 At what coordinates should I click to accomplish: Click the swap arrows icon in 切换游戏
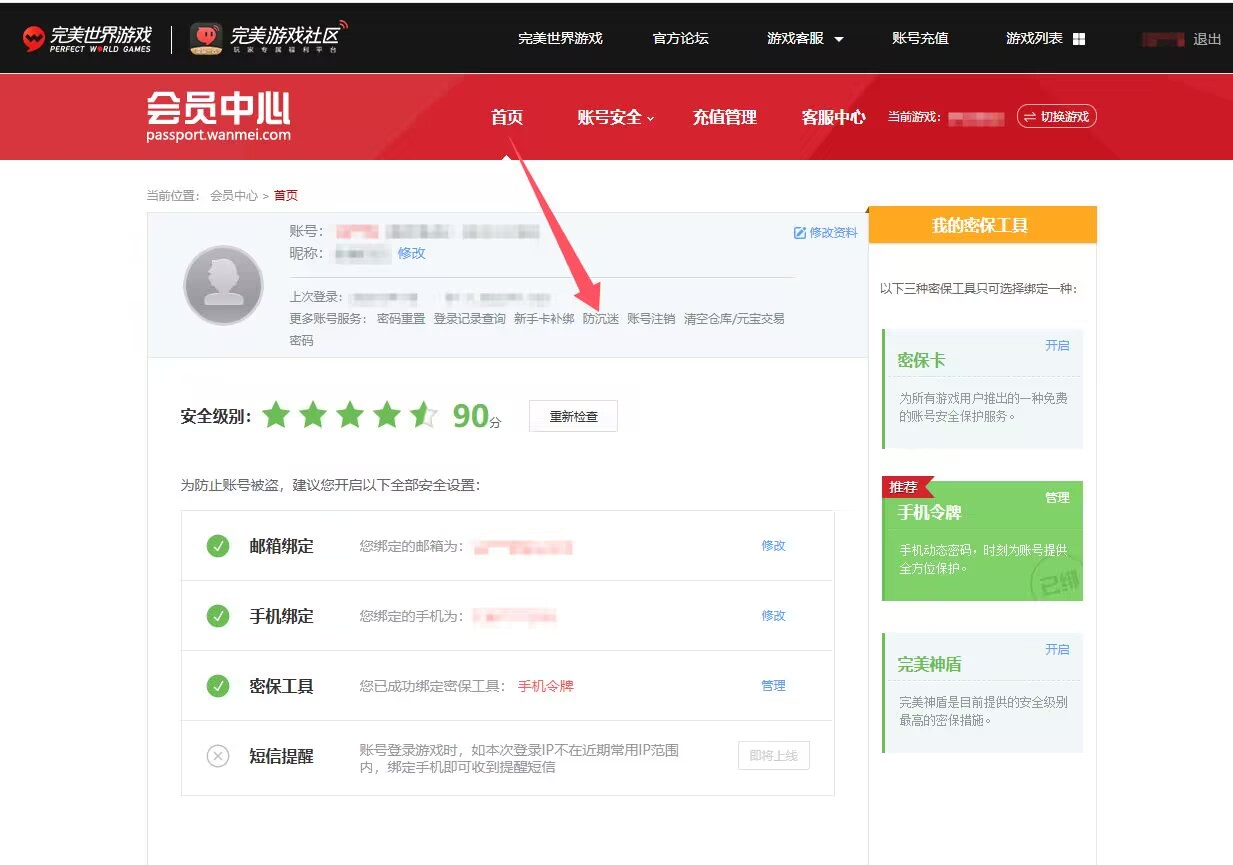pyautogui.click(x=1029, y=117)
